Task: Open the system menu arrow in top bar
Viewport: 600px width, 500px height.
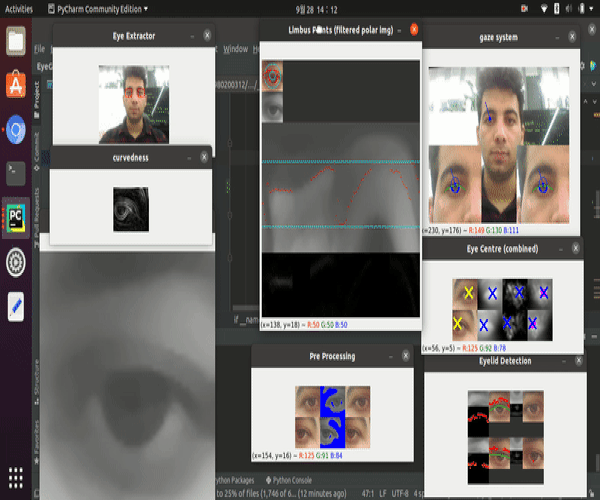Action: click(591, 9)
